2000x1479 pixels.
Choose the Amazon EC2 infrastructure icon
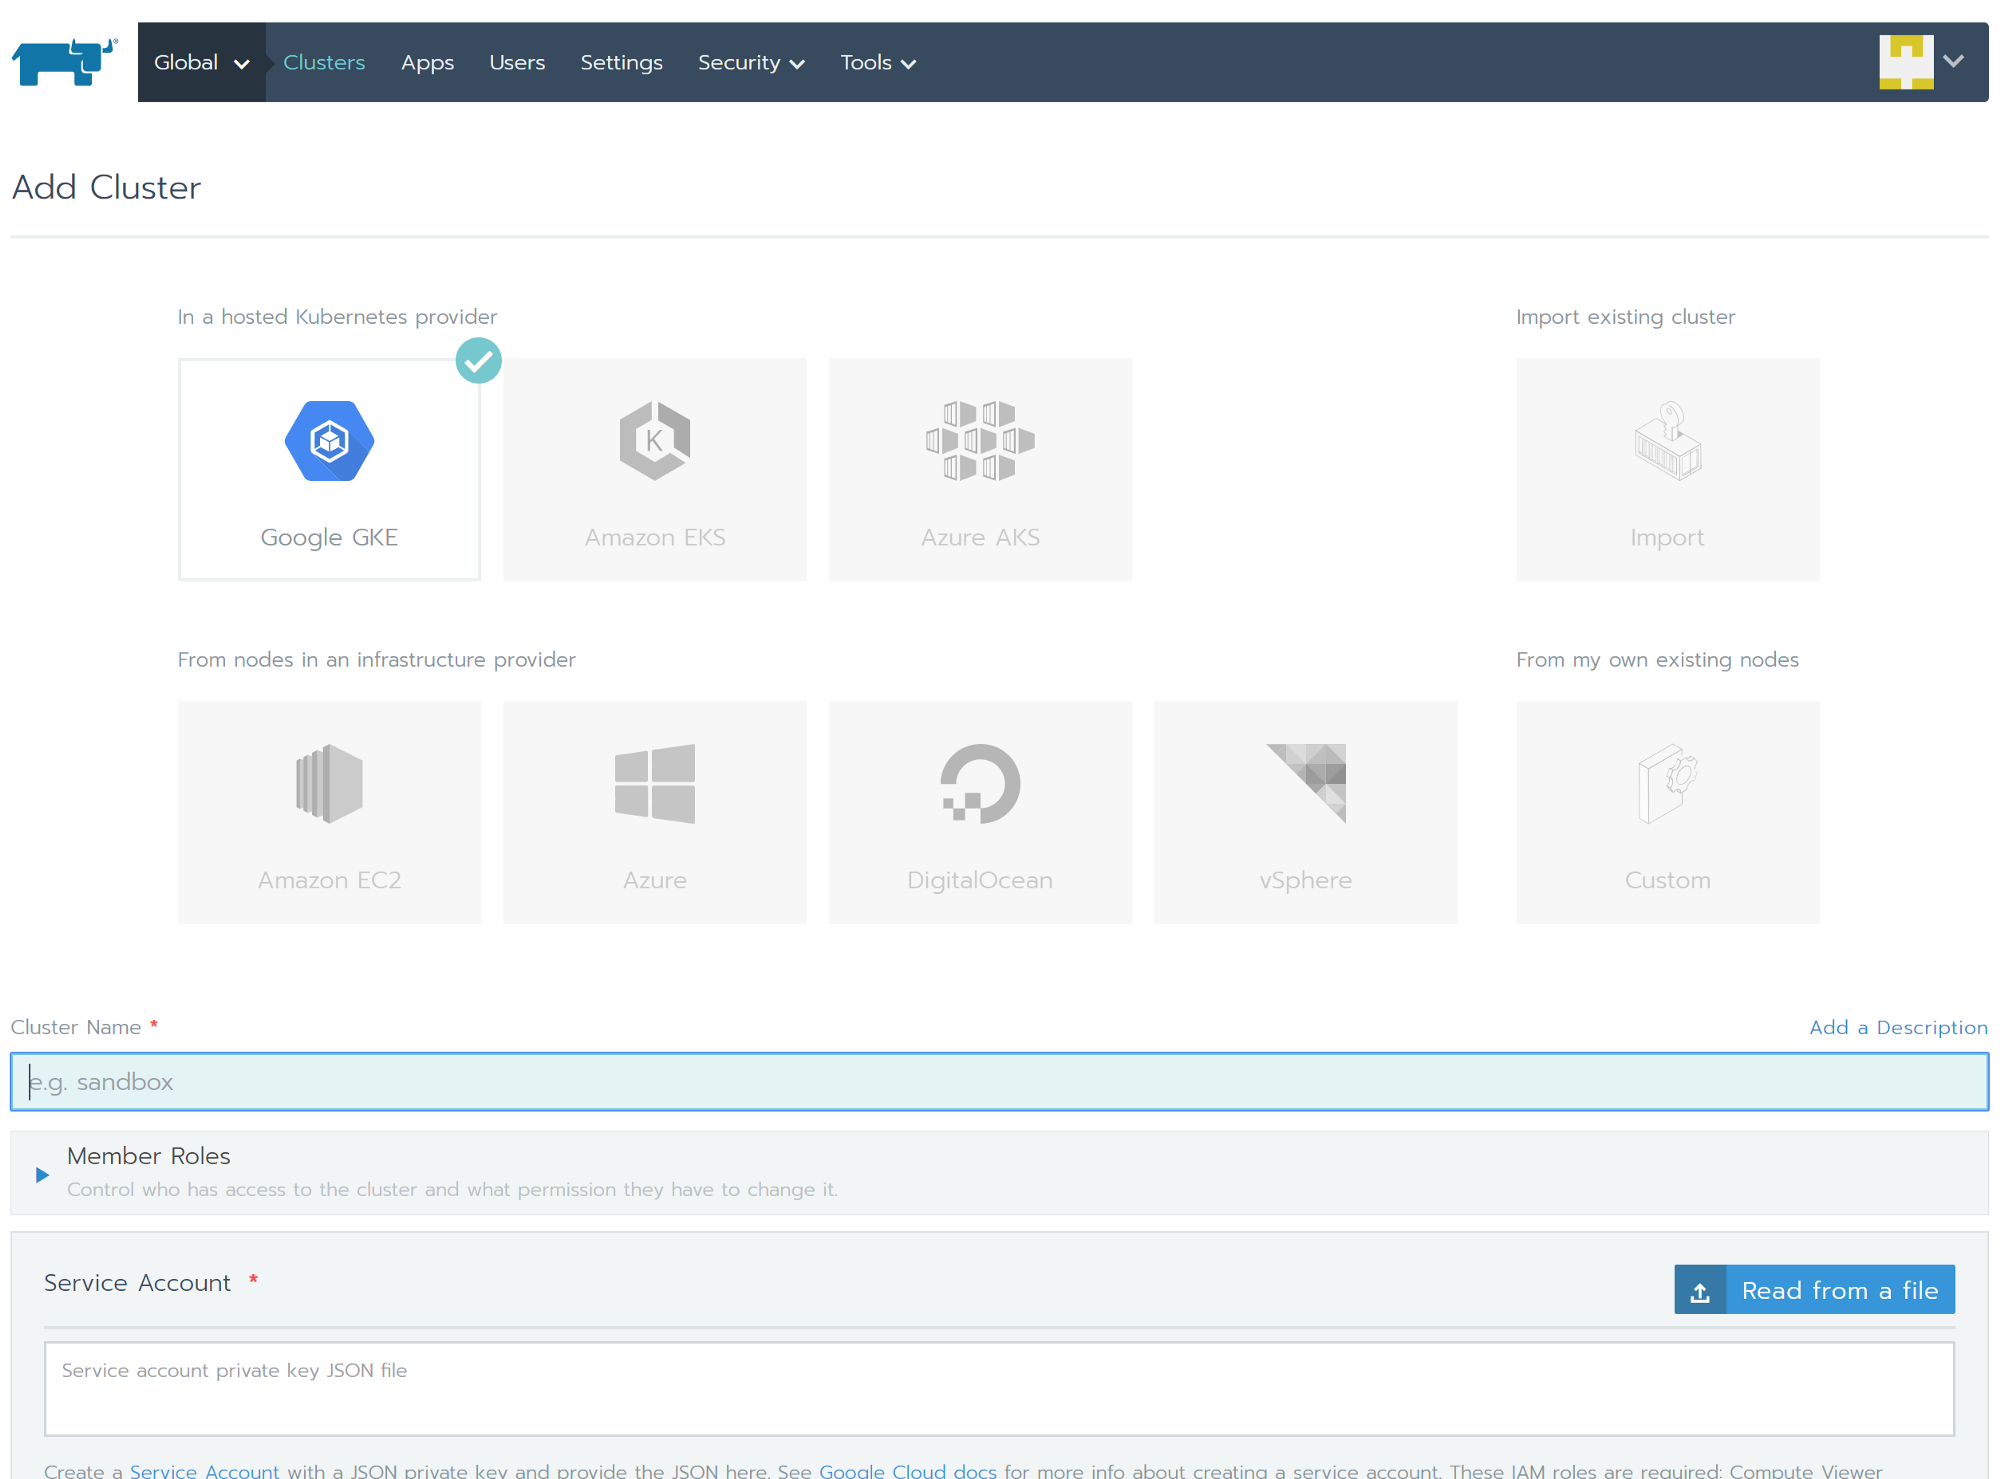click(329, 784)
